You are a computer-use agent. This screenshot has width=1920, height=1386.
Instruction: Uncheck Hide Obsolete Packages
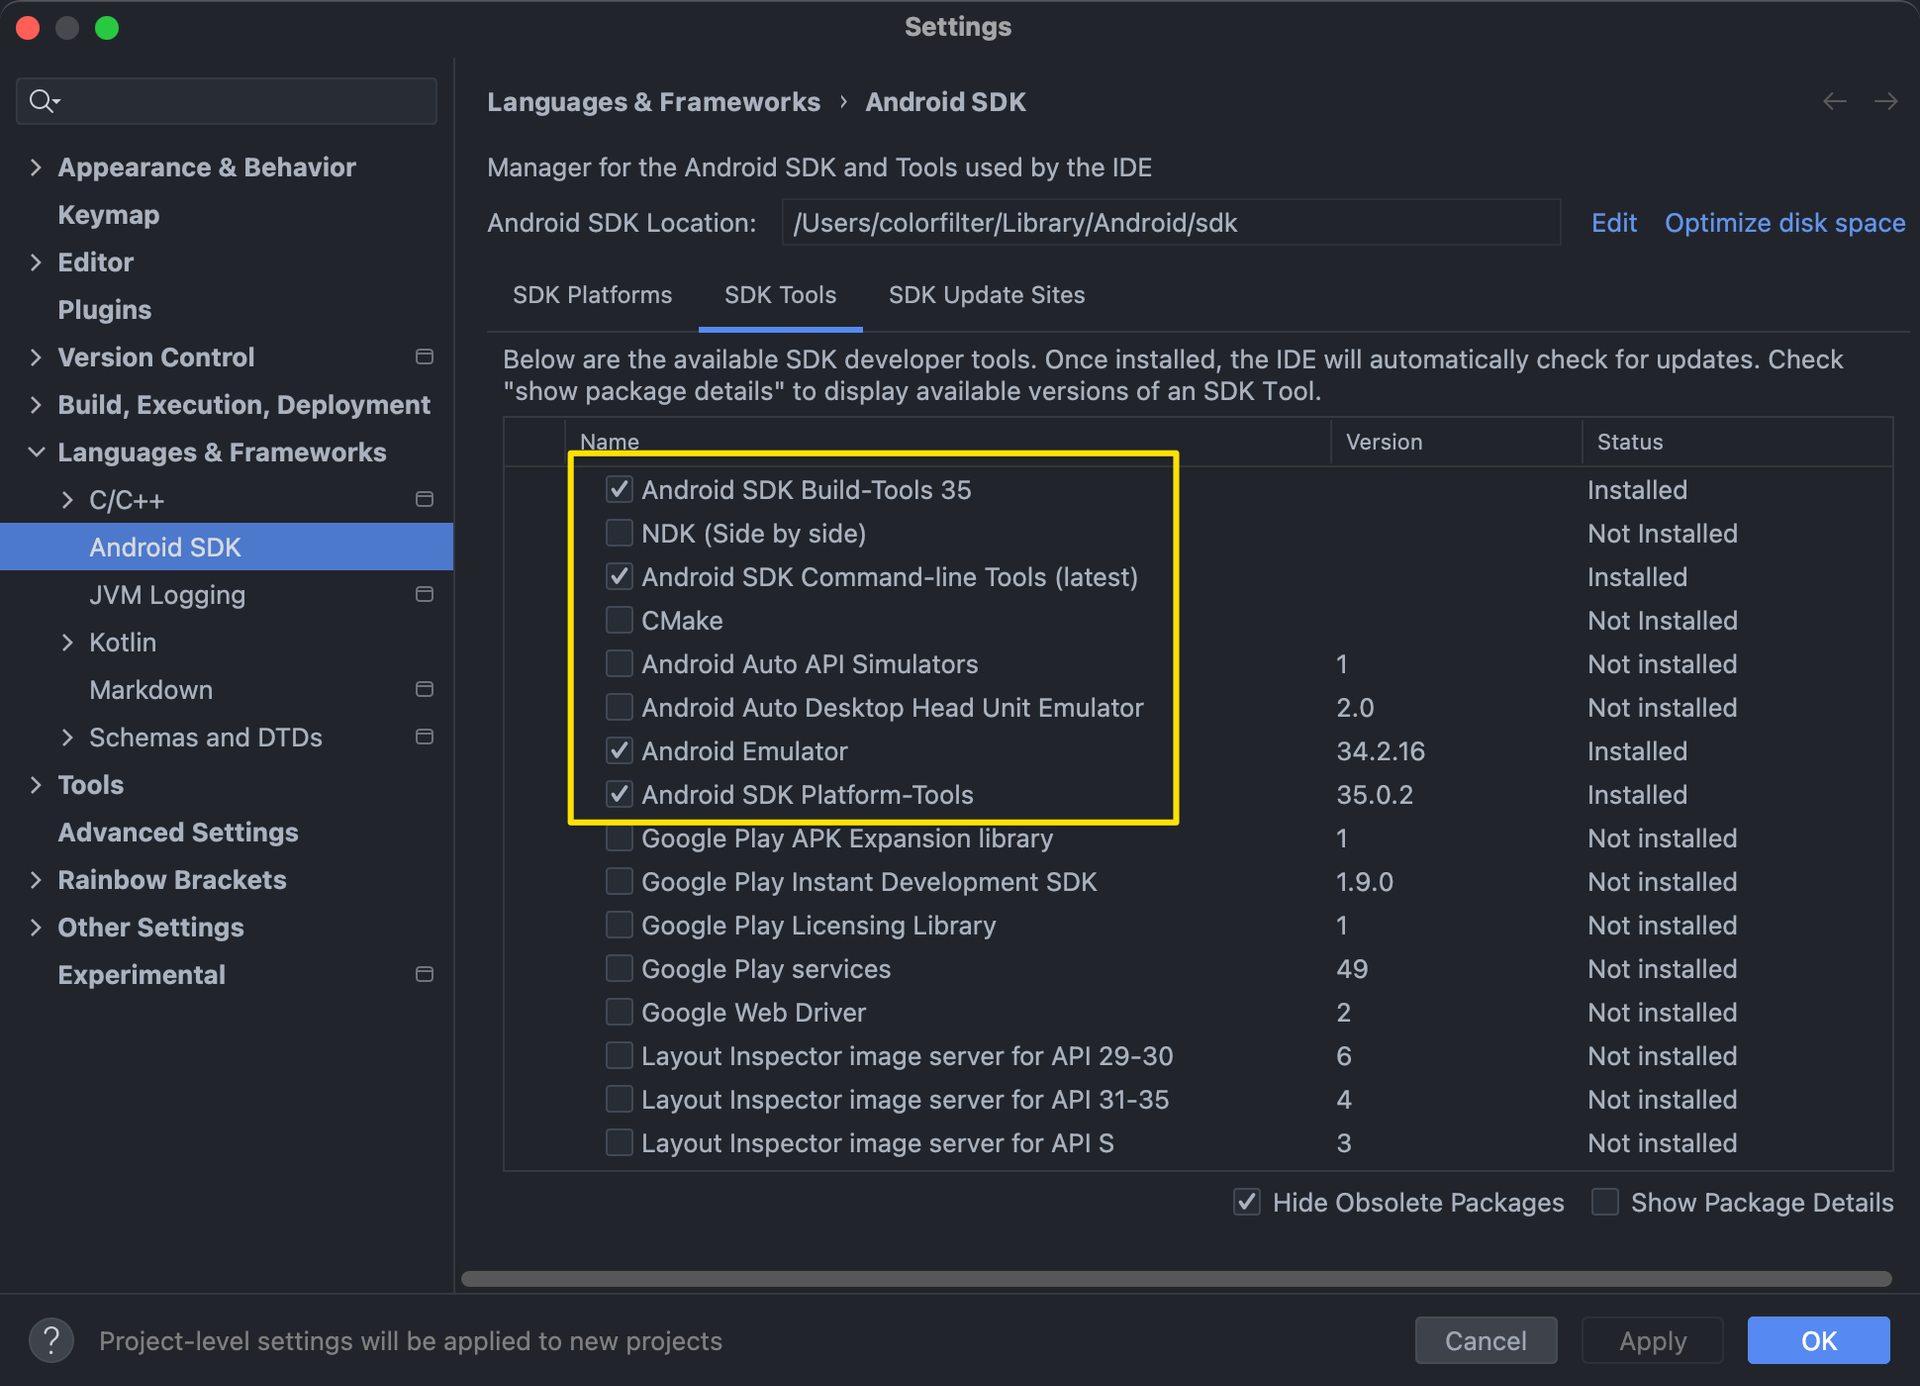click(1247, 1202)
